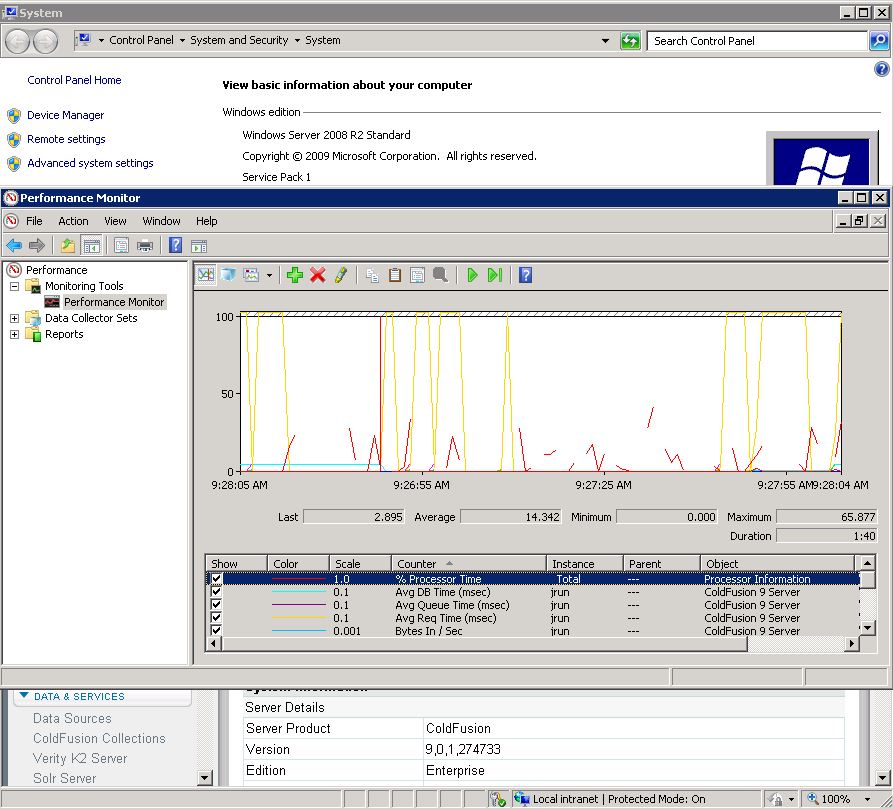This screenshot has width=893, height=809.
Task: Open the Window menu
Action: [x=161, y=221]
